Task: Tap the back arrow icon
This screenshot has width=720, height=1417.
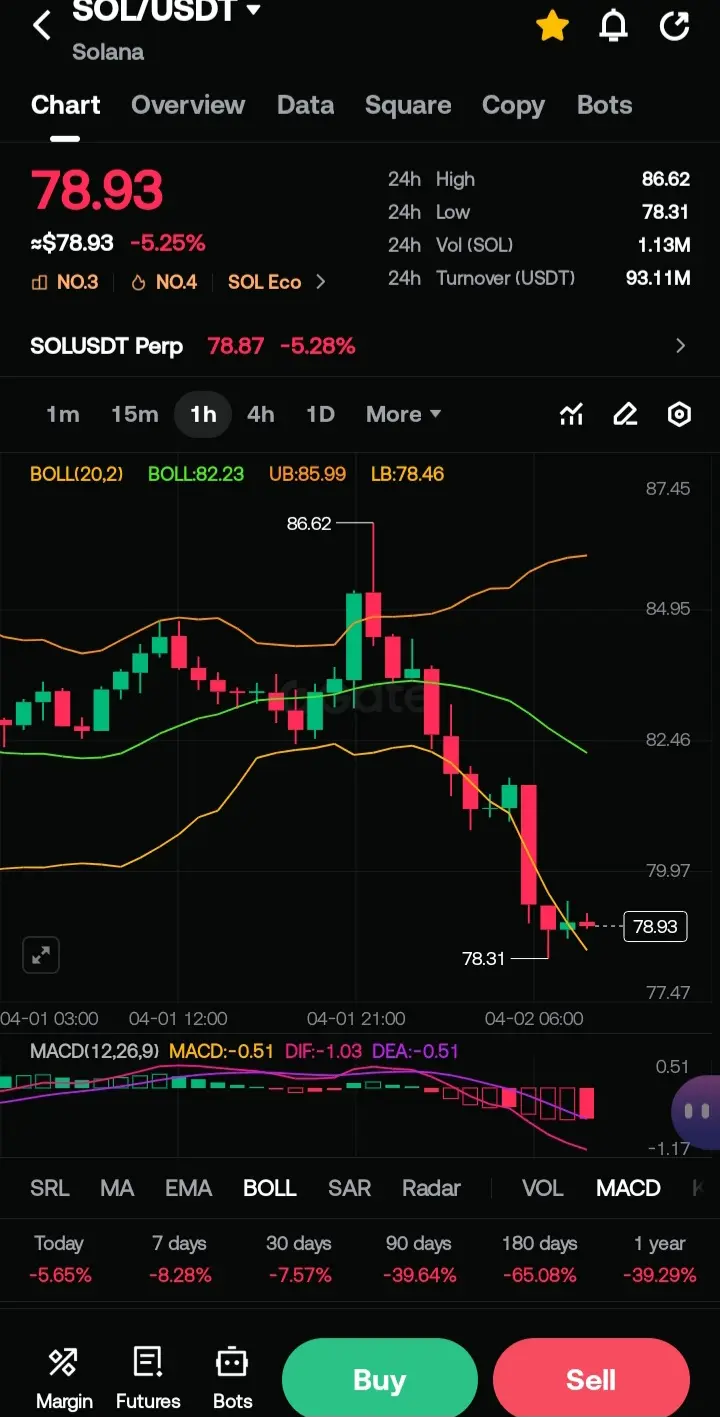Action: click(x=42, y=26)
